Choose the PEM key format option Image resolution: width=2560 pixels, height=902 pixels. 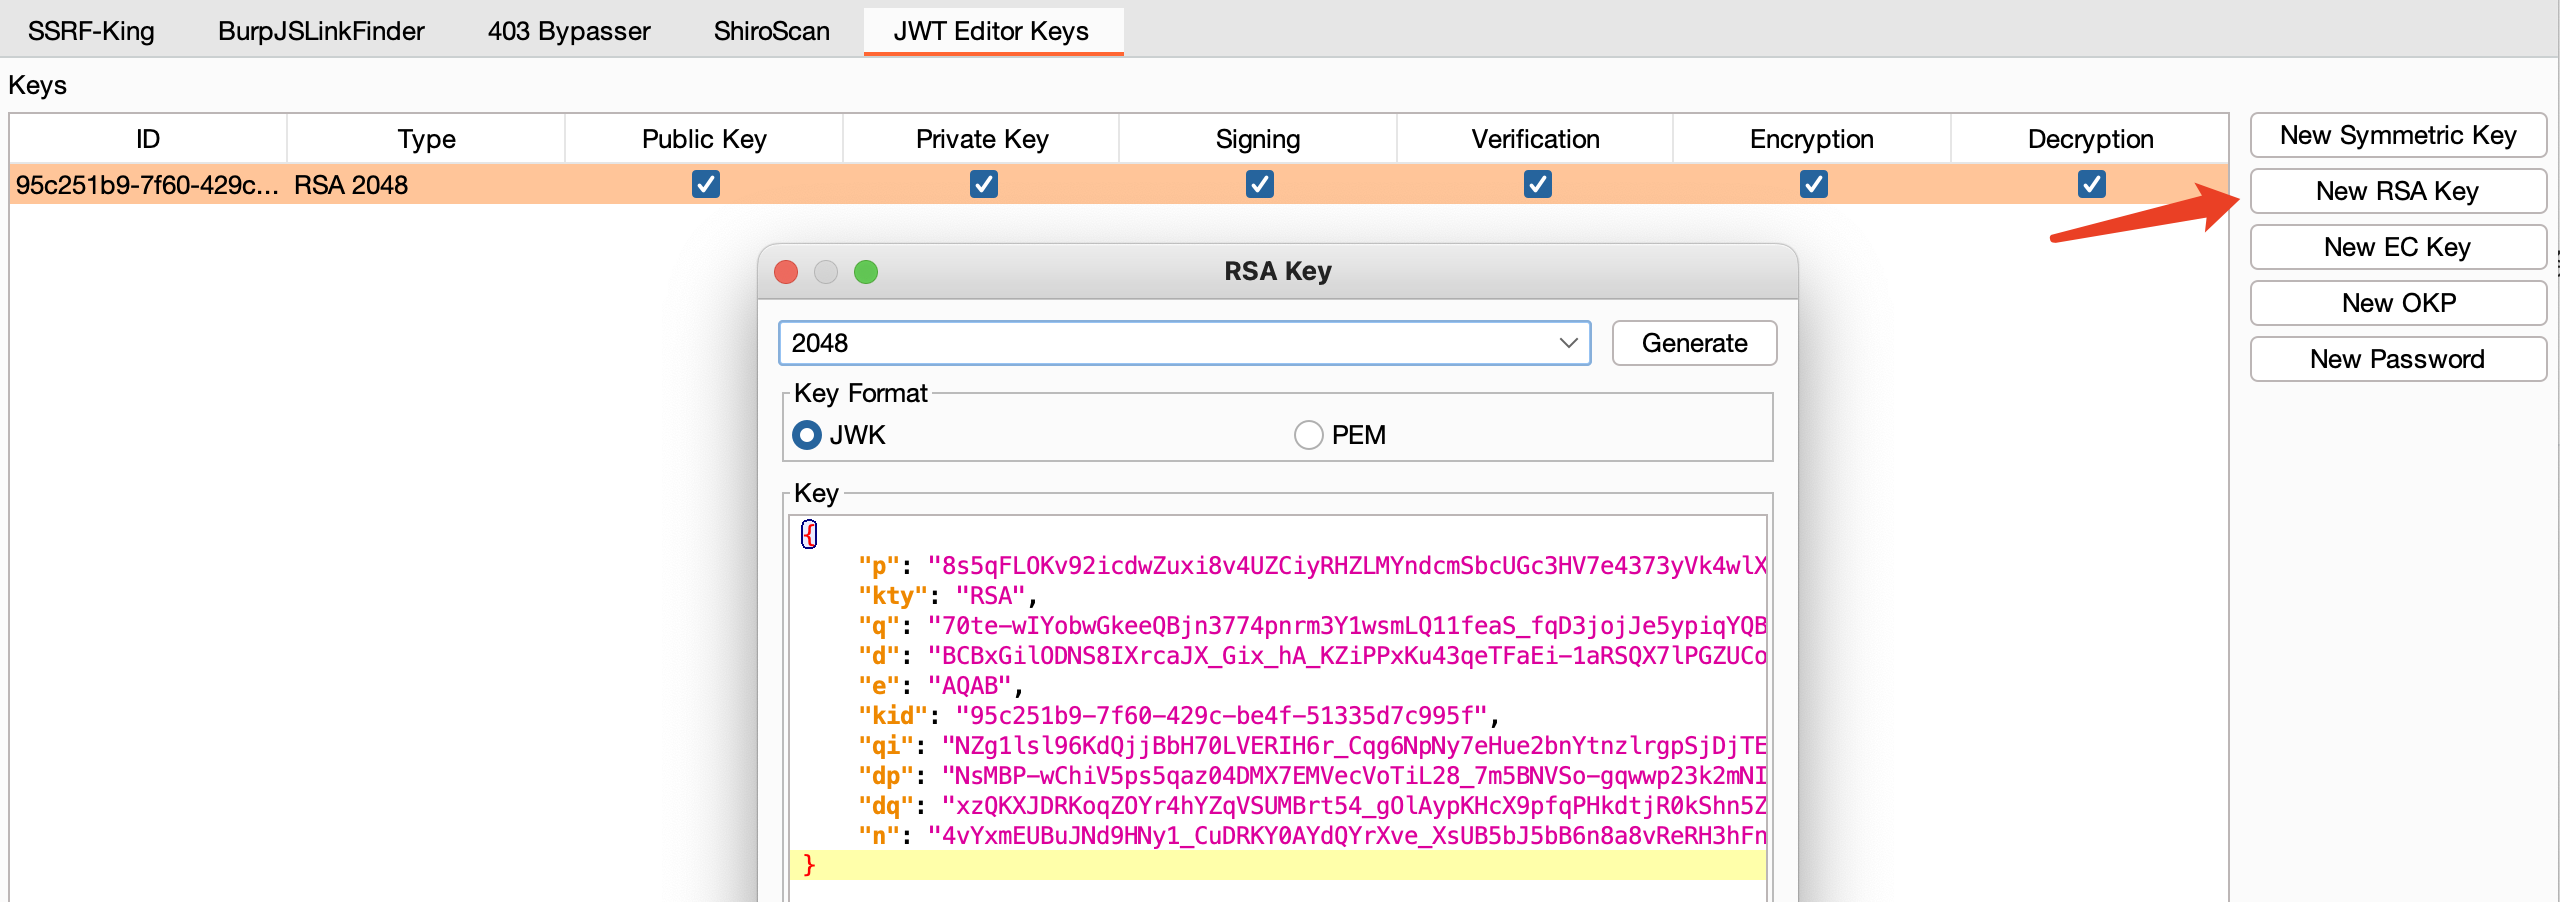click(1308, 435)
